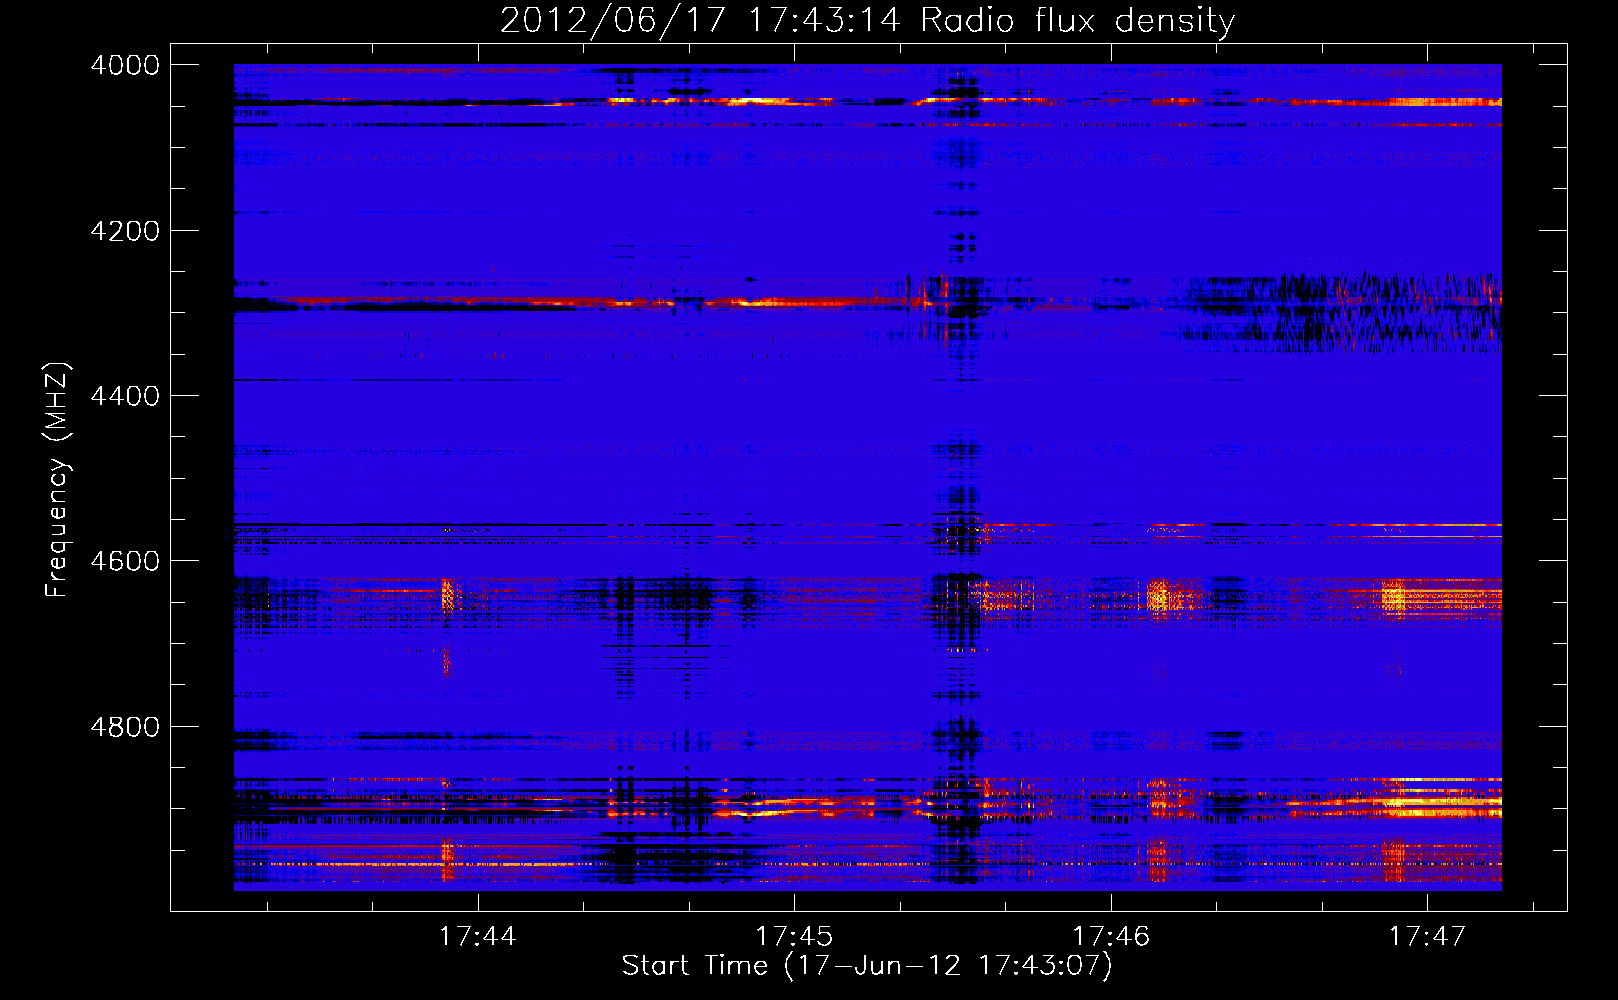Click the 4000 frequency axis label
The image size is (1618, 1000).
125,65
